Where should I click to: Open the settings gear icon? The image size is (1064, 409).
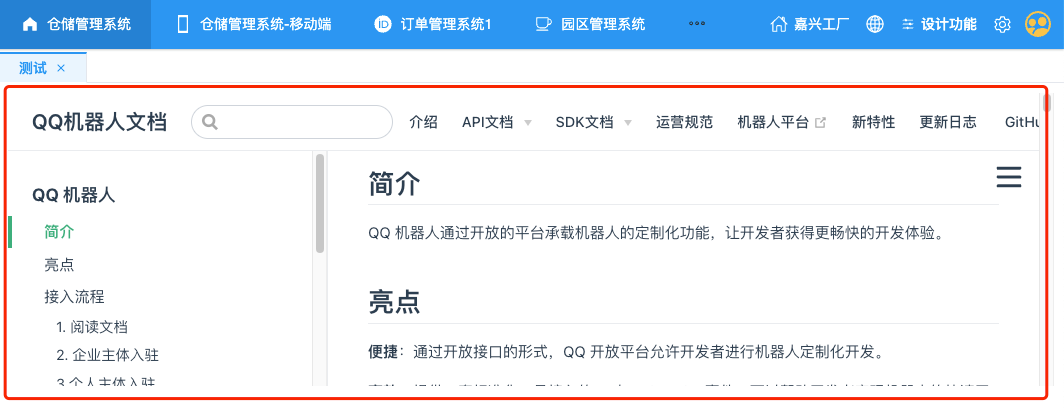1002,25
